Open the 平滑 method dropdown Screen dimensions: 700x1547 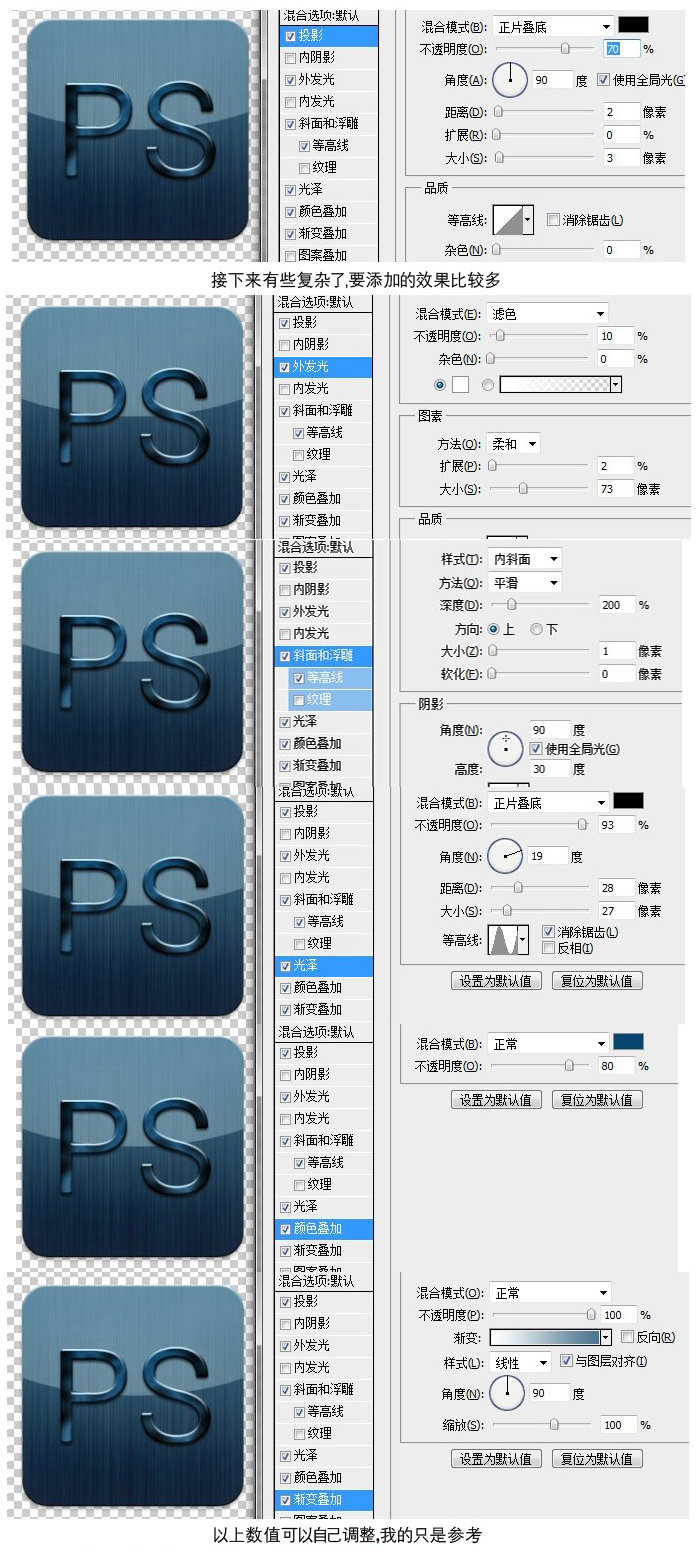click(x=525, y=582)
